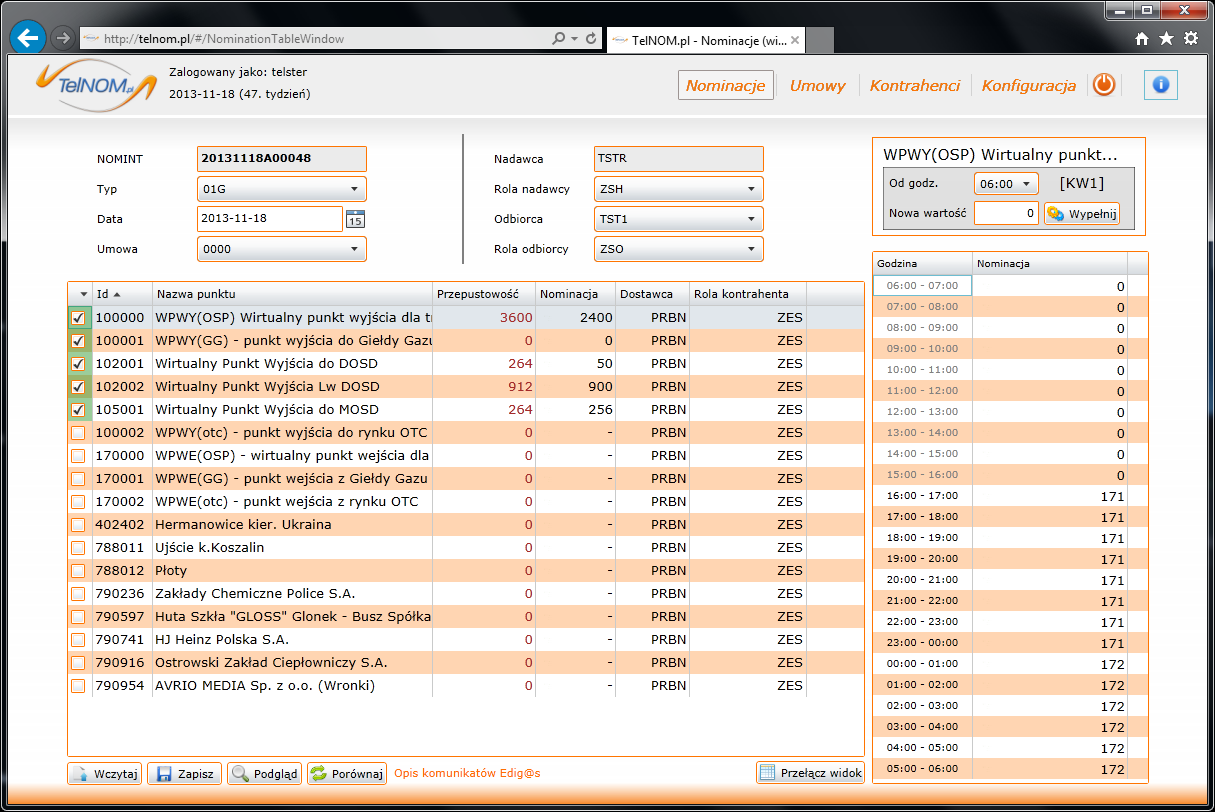Screen dimensions: 1215x812
Task: Open the calendar picker next to Data
Action: pyautogui.click(x=355, y=220)
